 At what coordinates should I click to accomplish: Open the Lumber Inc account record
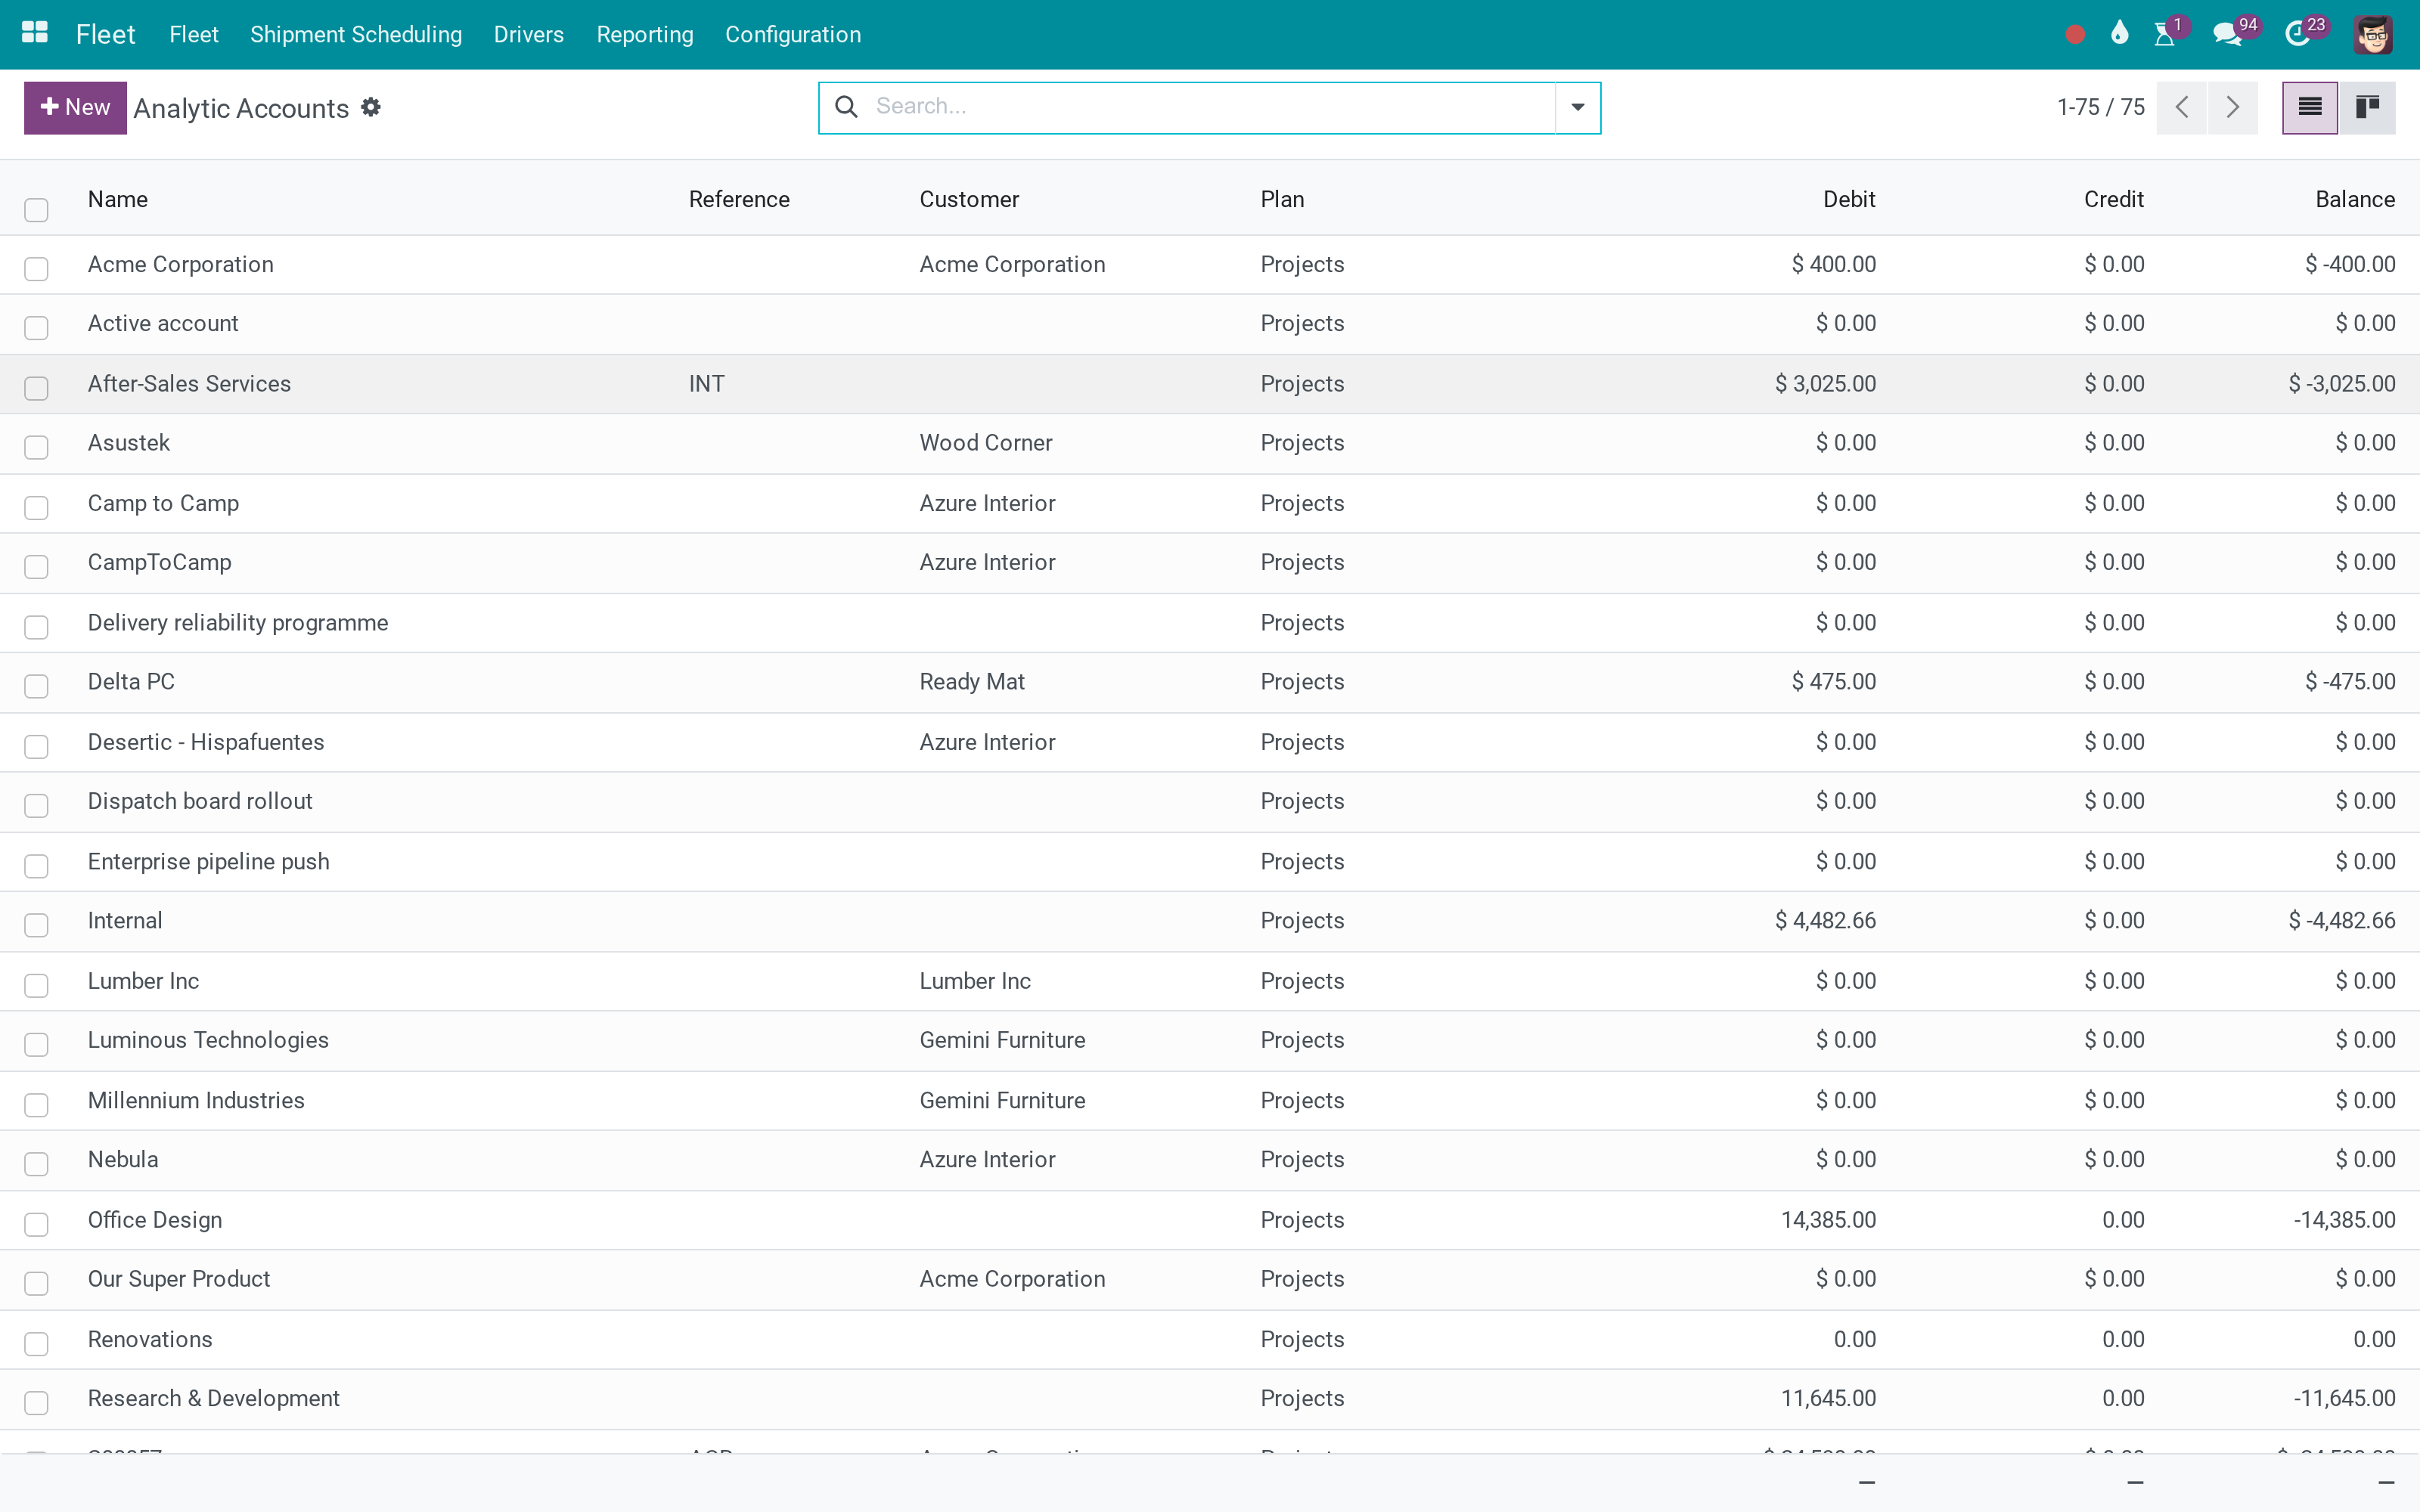click(143, 980)
